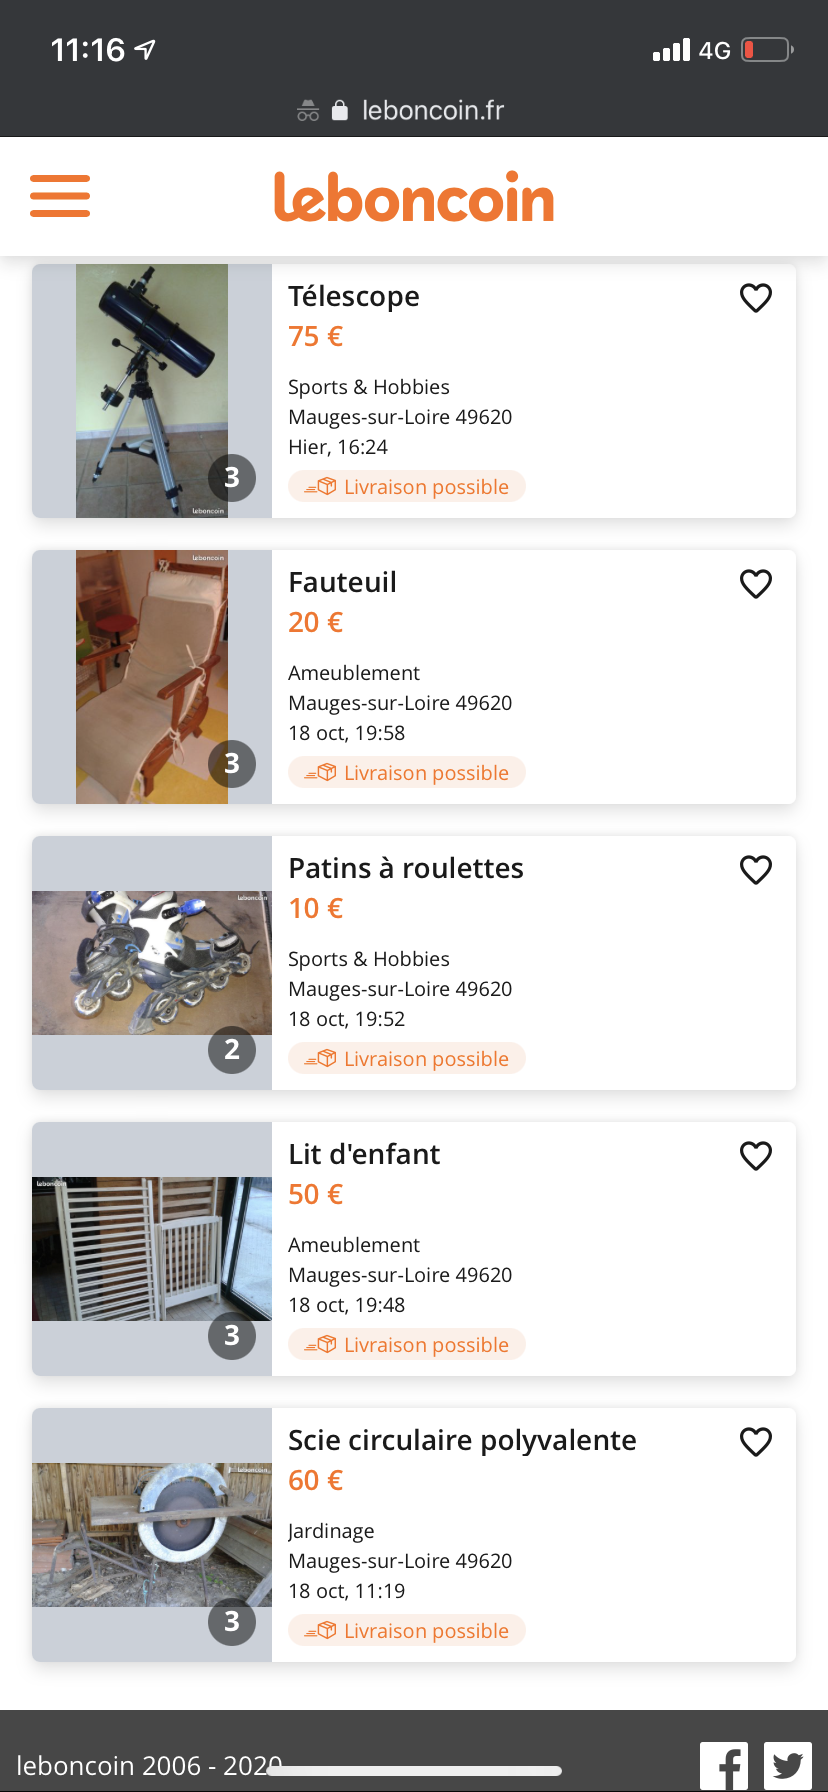Open the hamburger menu
This screenshot has width=828, height=1792.
click(60, 196)
